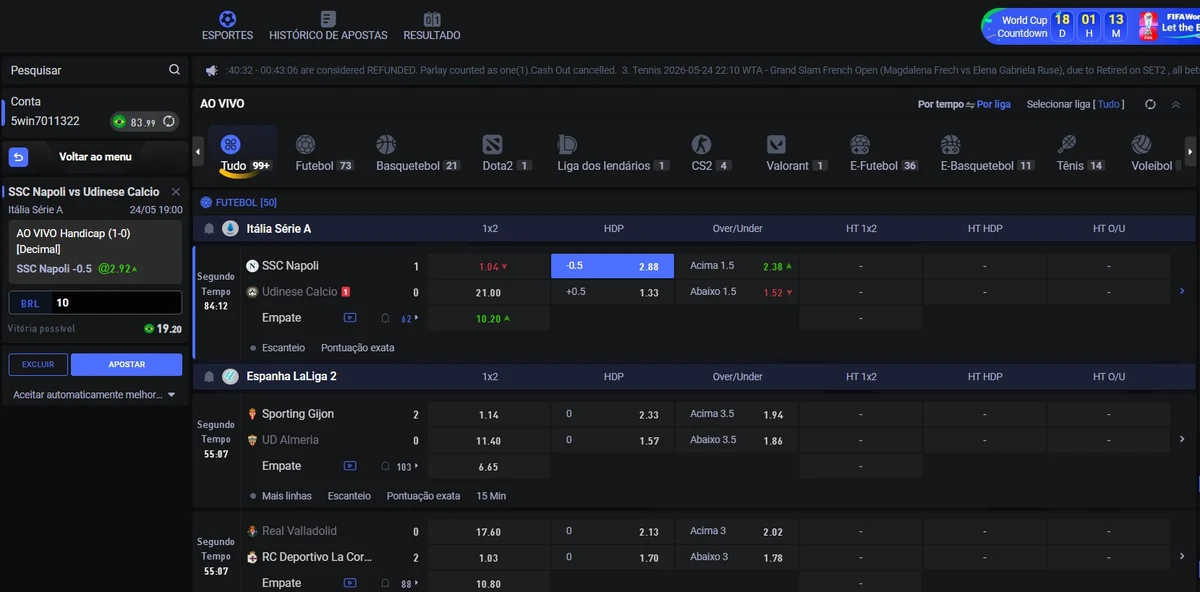
Task: Select the Valorant filter
Action: click(797, 153)
